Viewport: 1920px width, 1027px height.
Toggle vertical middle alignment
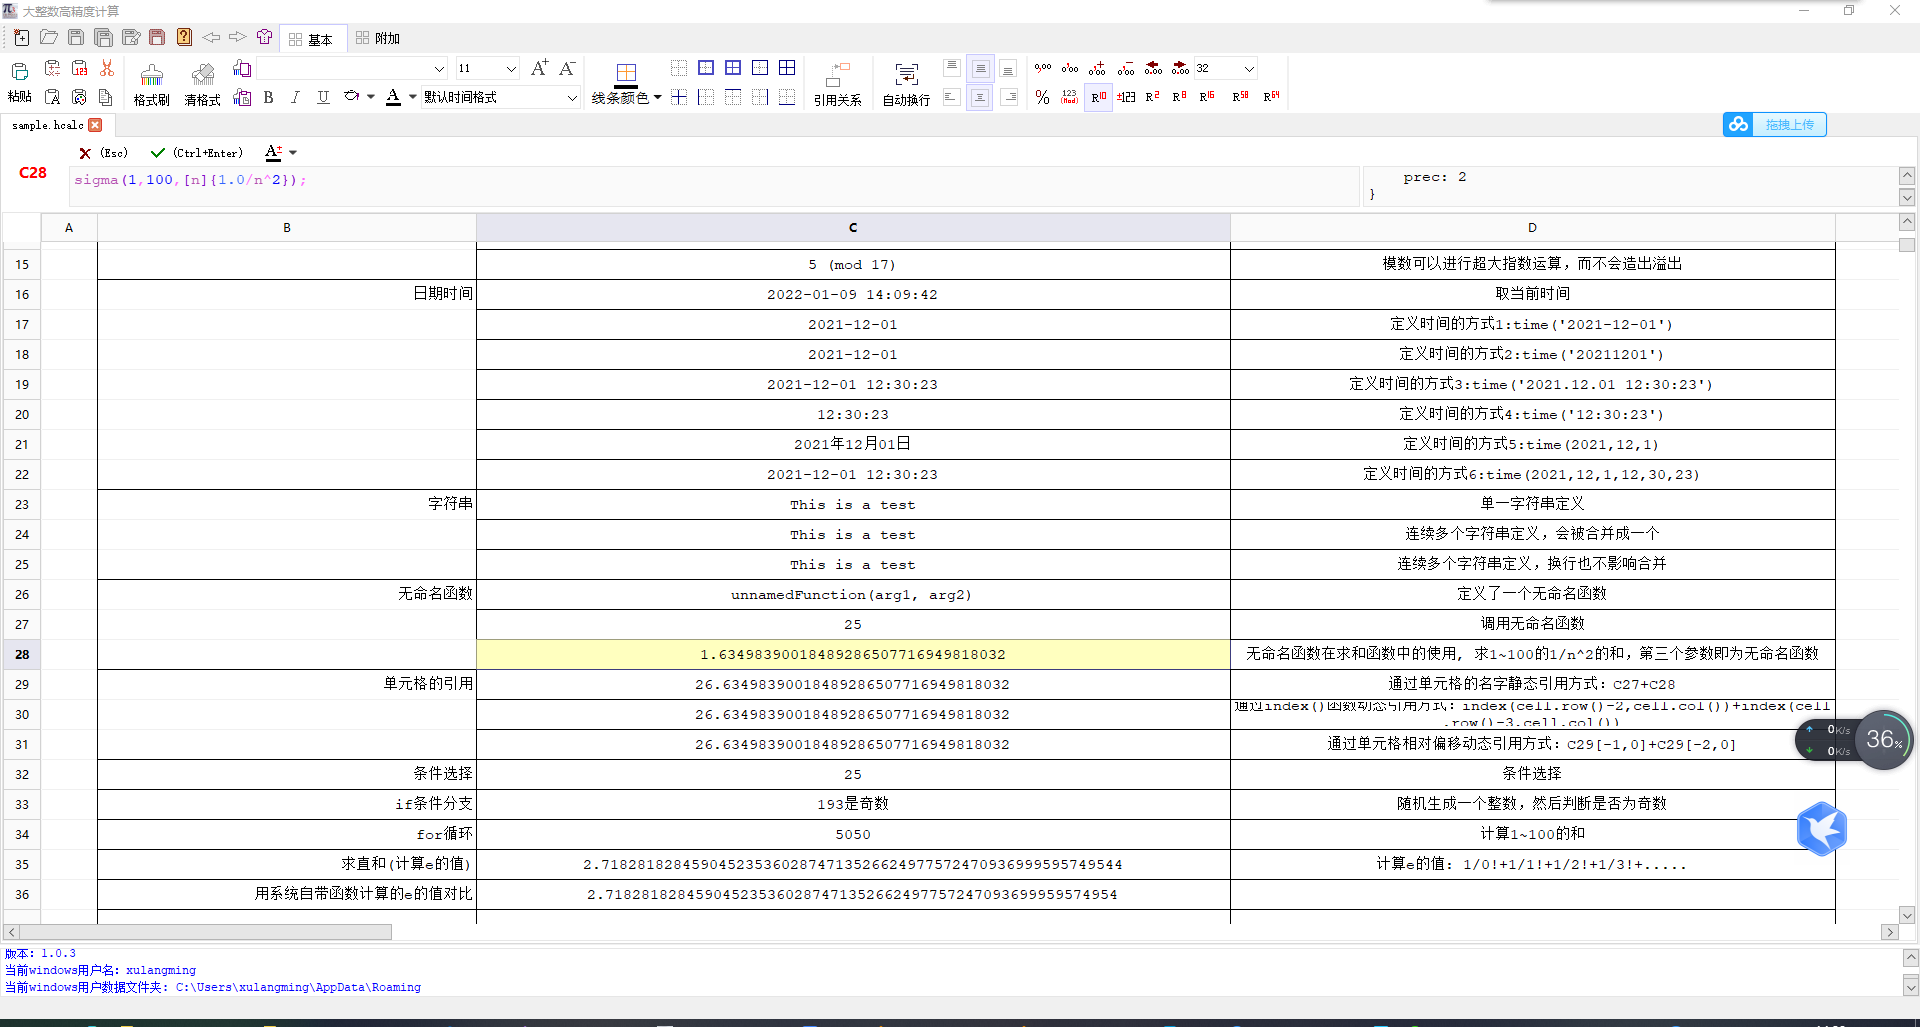coord(980,68)
